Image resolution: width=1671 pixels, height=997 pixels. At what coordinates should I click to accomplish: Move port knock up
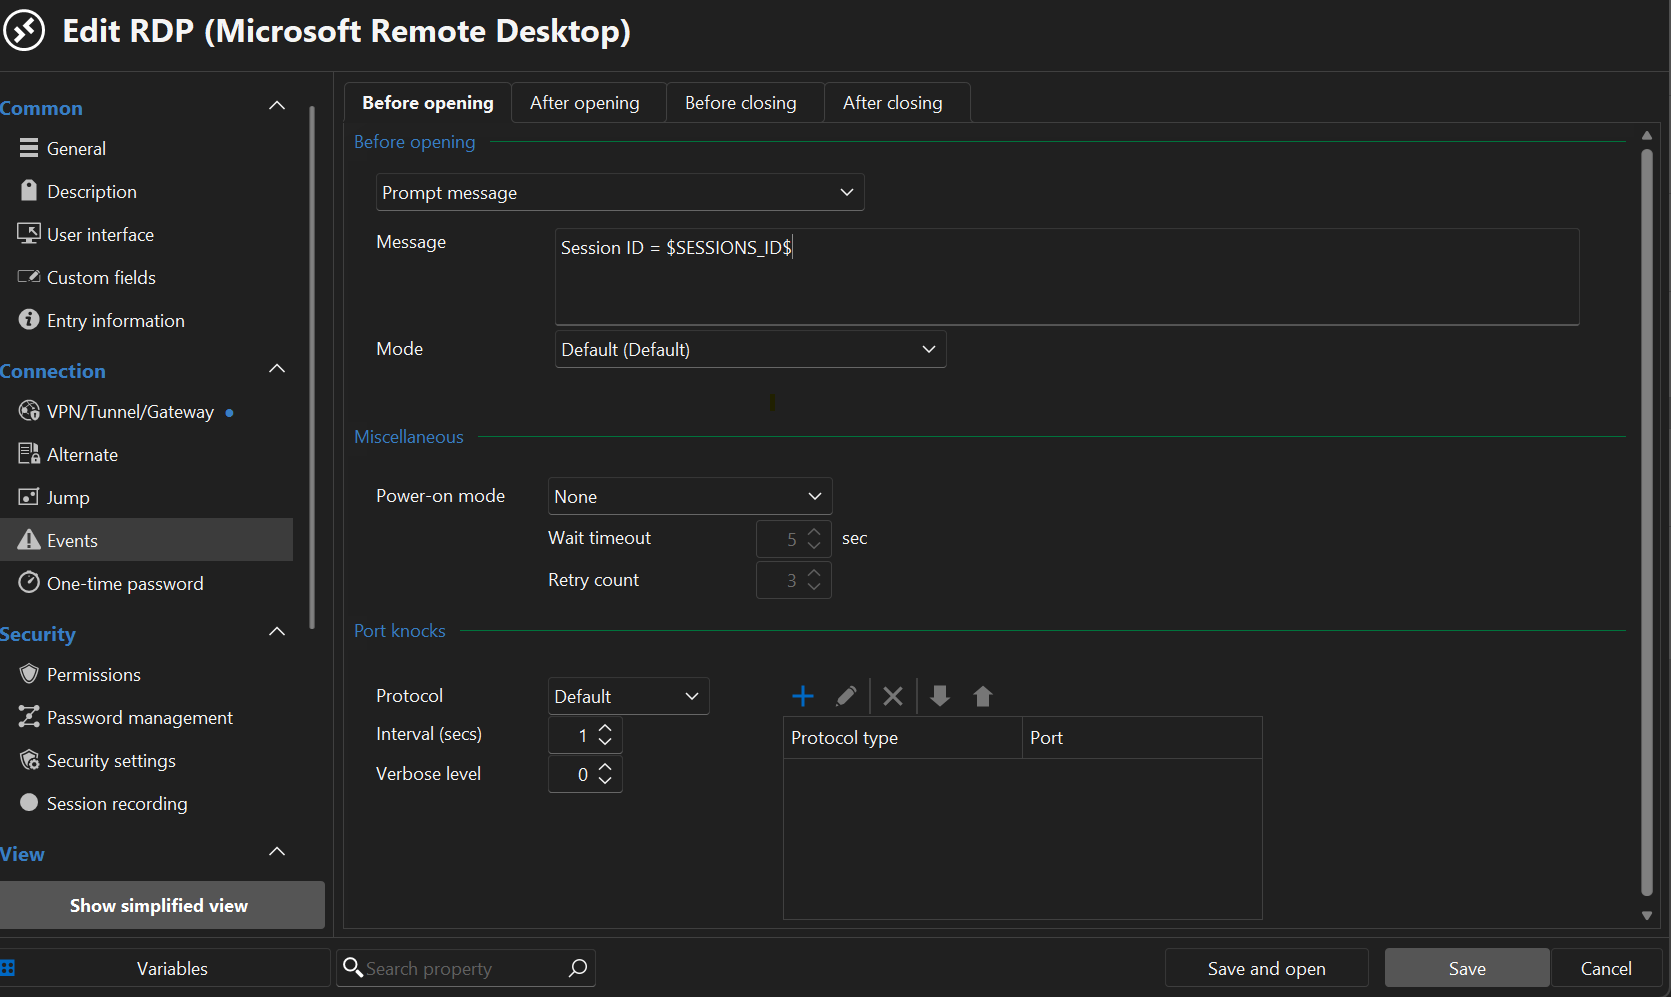[x=983, y=696]
